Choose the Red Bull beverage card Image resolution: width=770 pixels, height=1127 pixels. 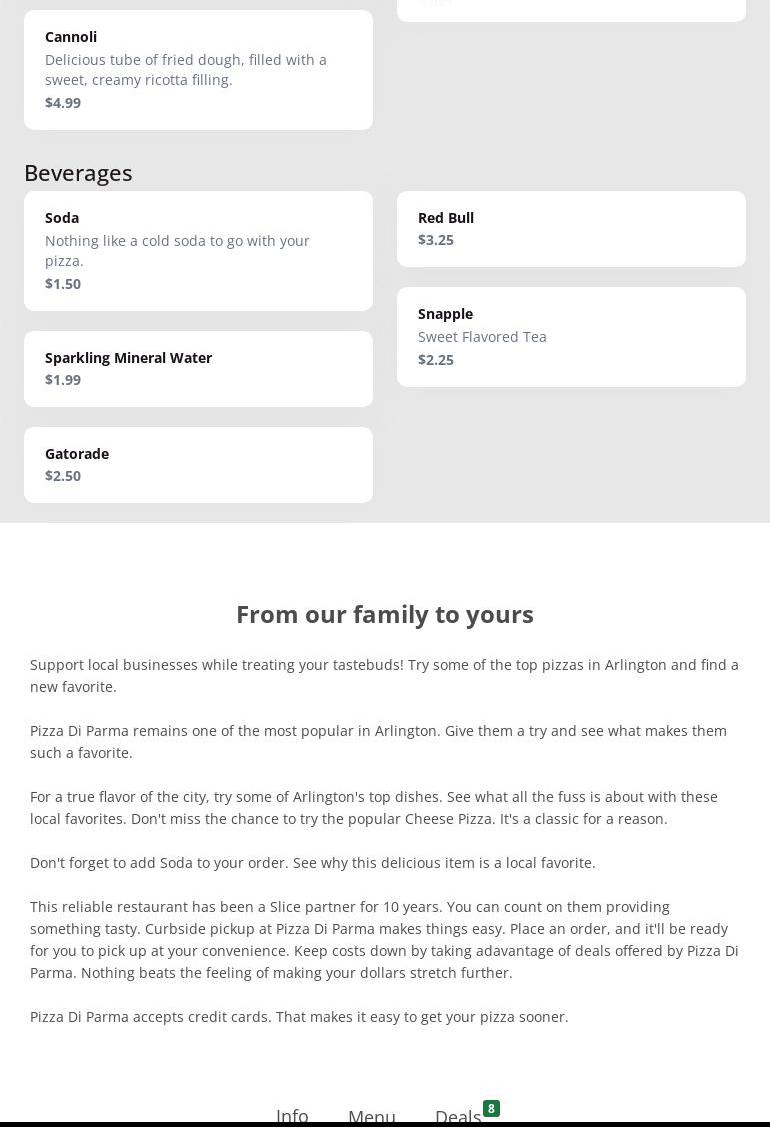(571, 228)
